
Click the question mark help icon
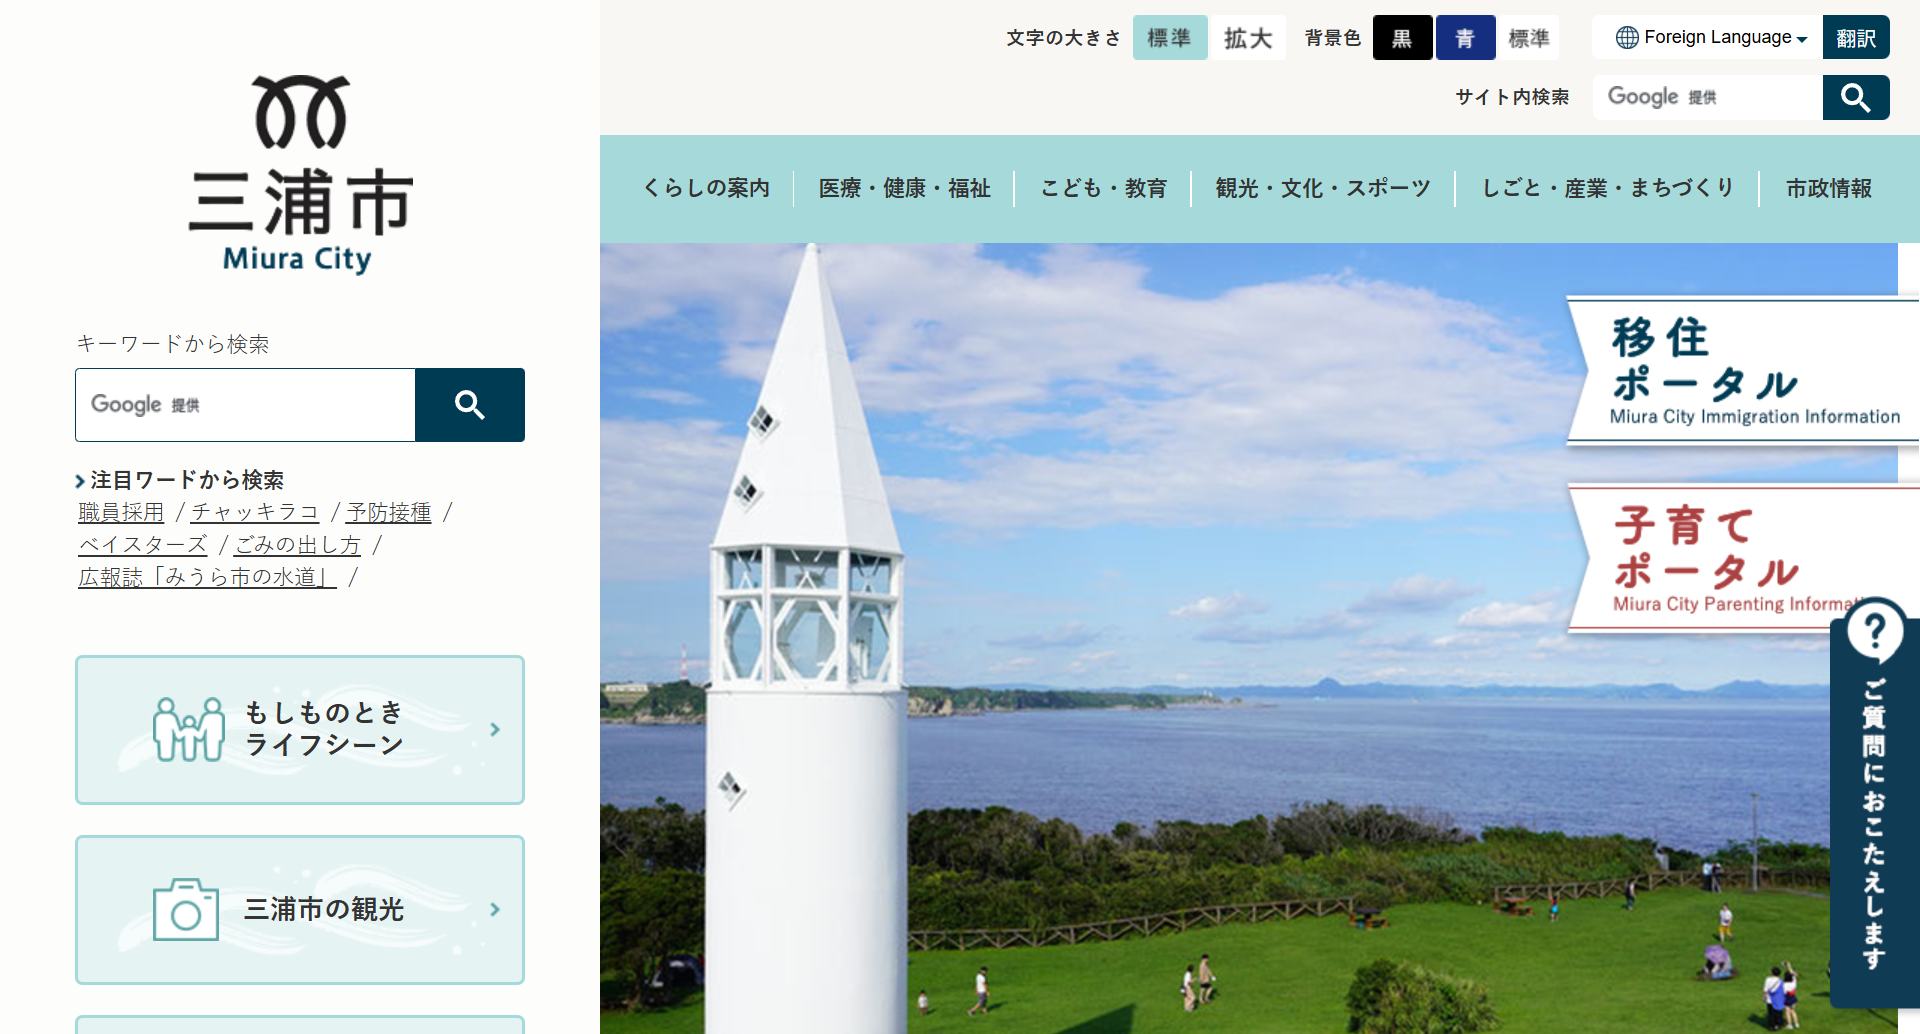(x=1874, y=631)
